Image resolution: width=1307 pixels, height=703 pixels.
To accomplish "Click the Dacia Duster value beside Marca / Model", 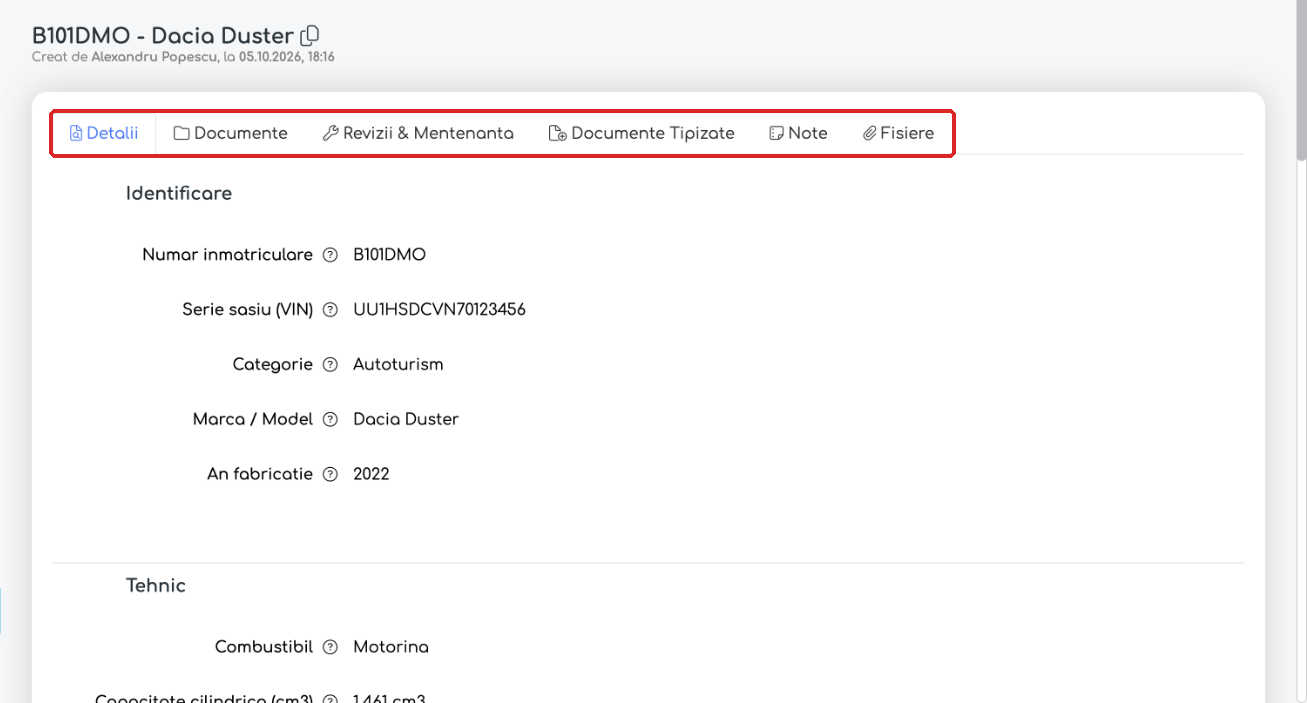I will [406, 420].
